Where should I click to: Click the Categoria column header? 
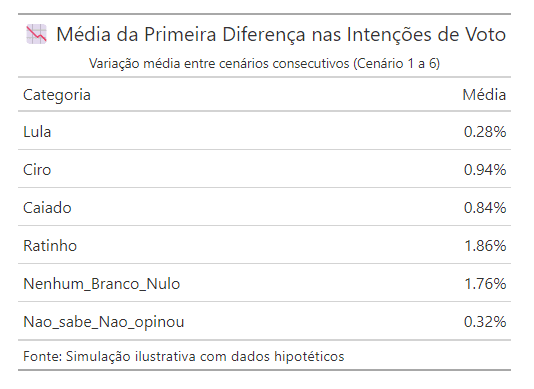click(x=57, y=95)
